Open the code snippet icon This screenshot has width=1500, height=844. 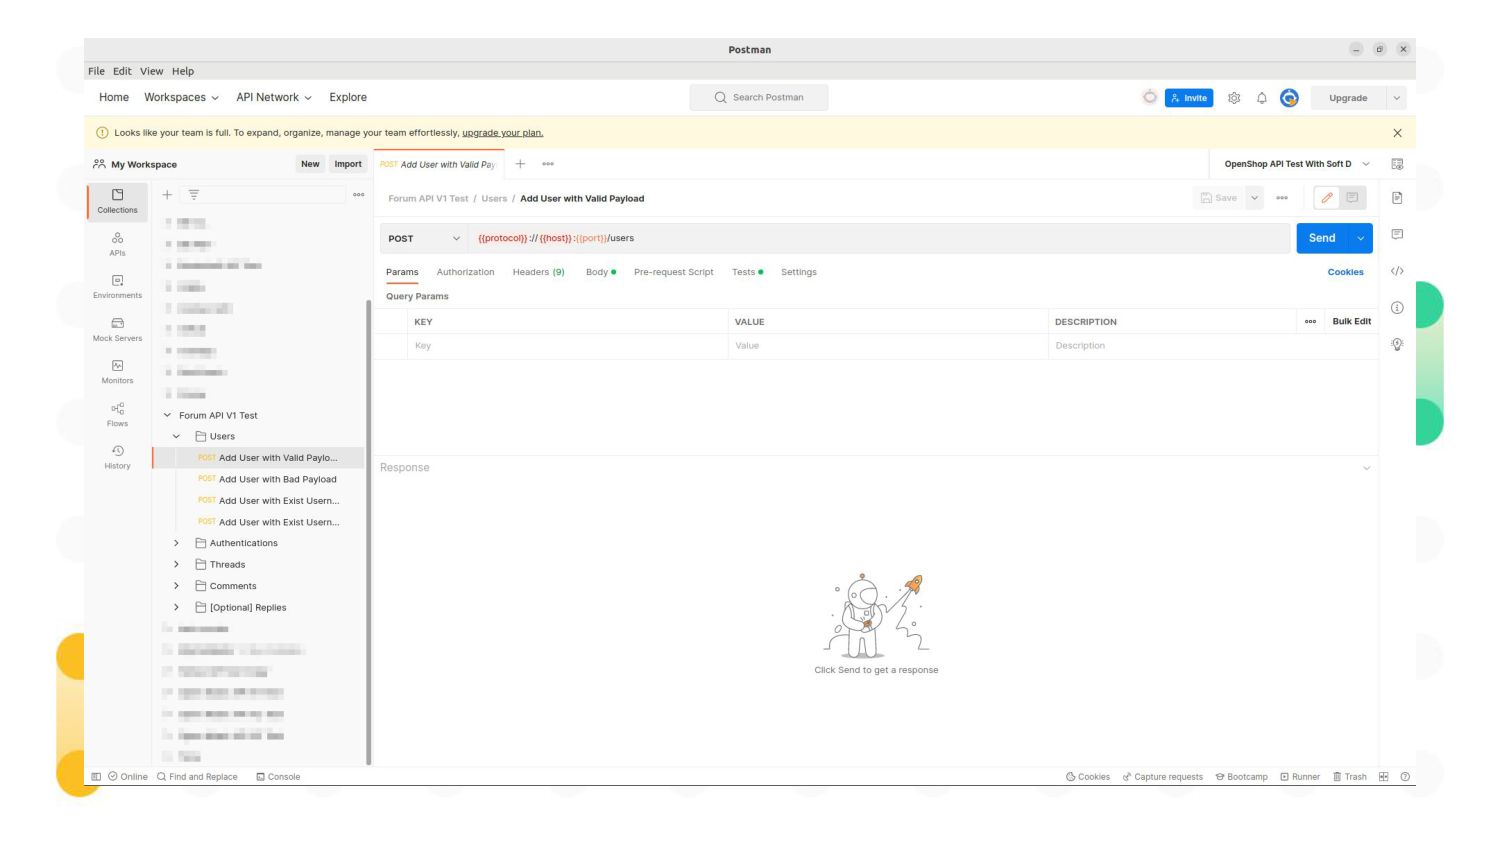coord(1397,271)
